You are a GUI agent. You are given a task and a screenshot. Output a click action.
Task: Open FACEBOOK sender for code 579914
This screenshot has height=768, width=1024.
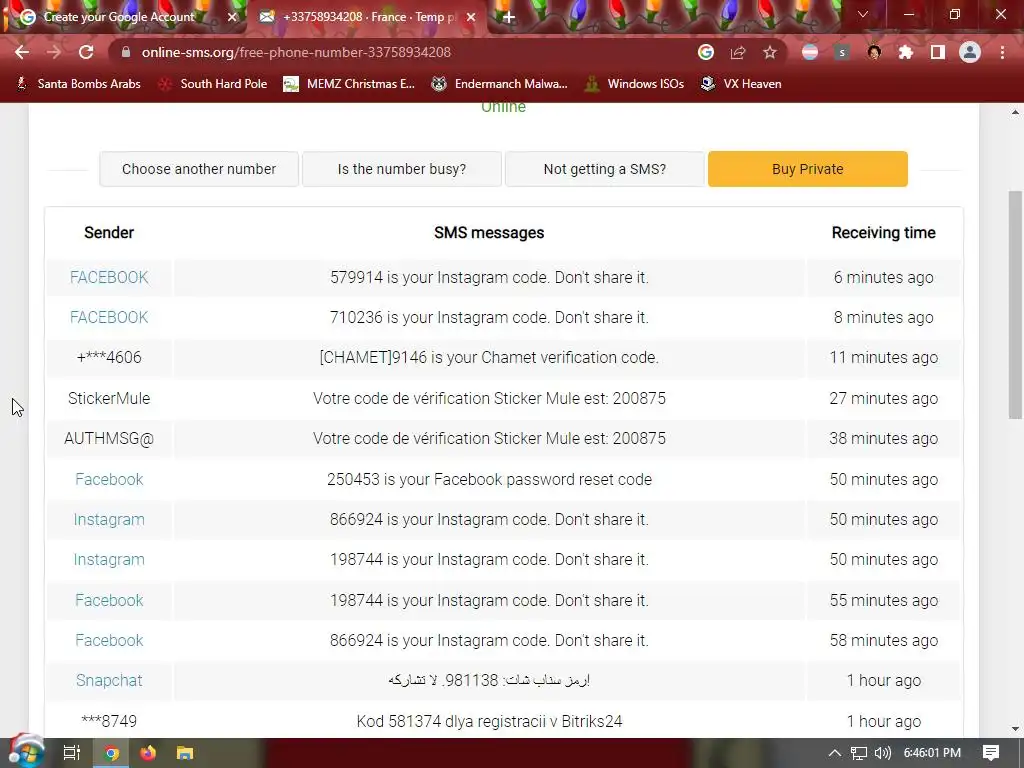click(109, 278)
